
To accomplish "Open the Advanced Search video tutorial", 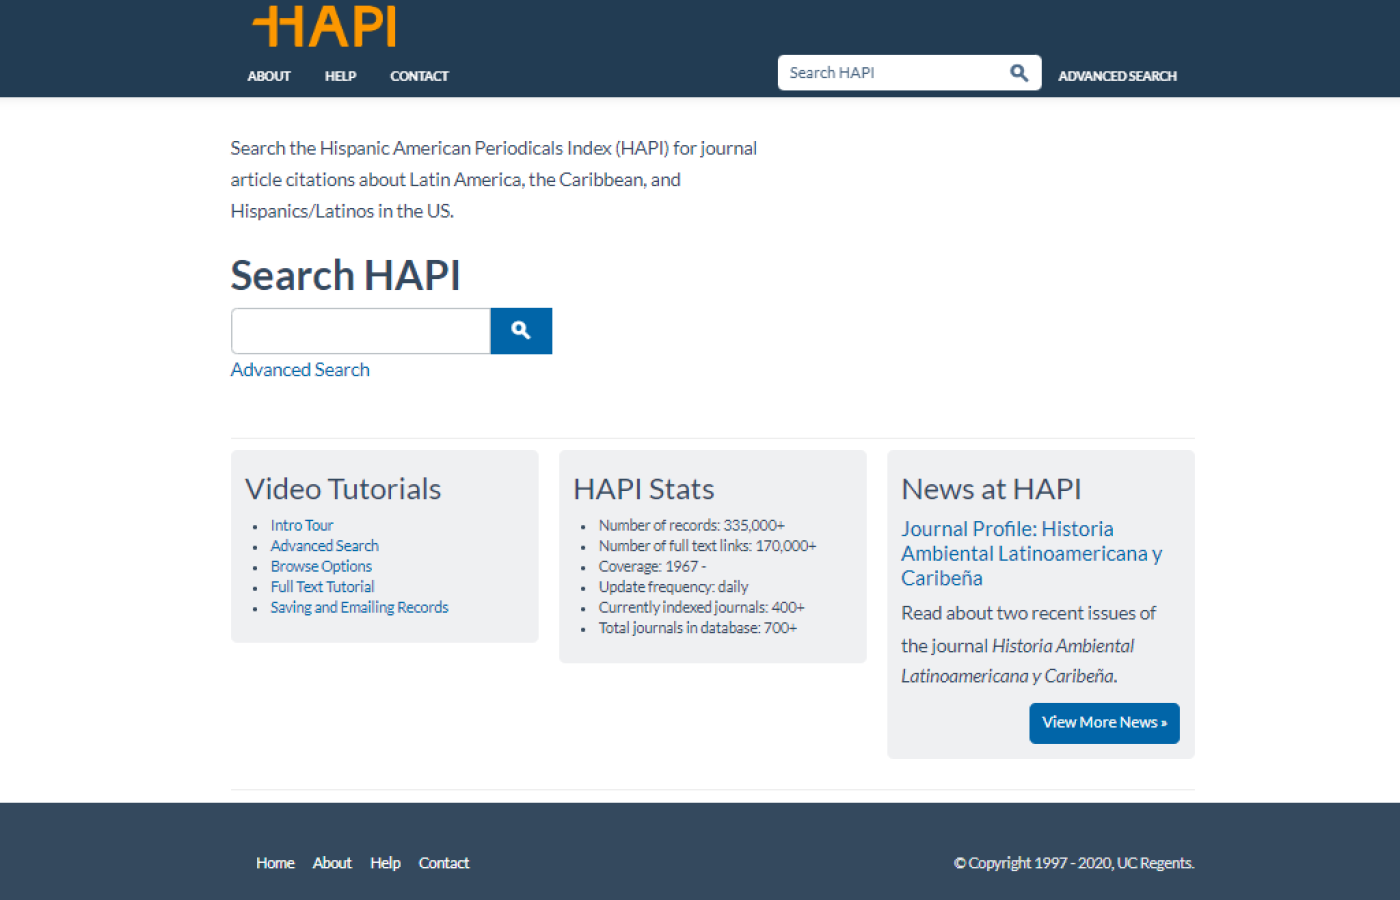I will (x=325, y=546).
